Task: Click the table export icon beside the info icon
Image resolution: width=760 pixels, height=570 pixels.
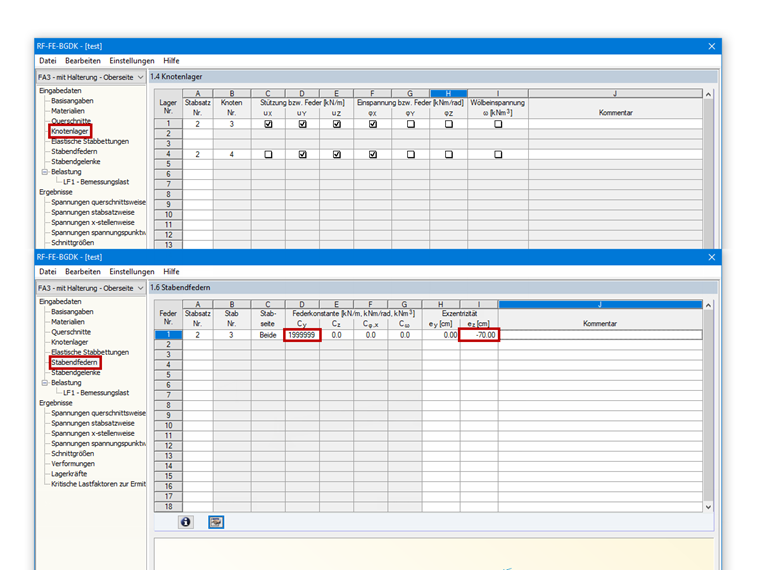Action: coord(216,522)
